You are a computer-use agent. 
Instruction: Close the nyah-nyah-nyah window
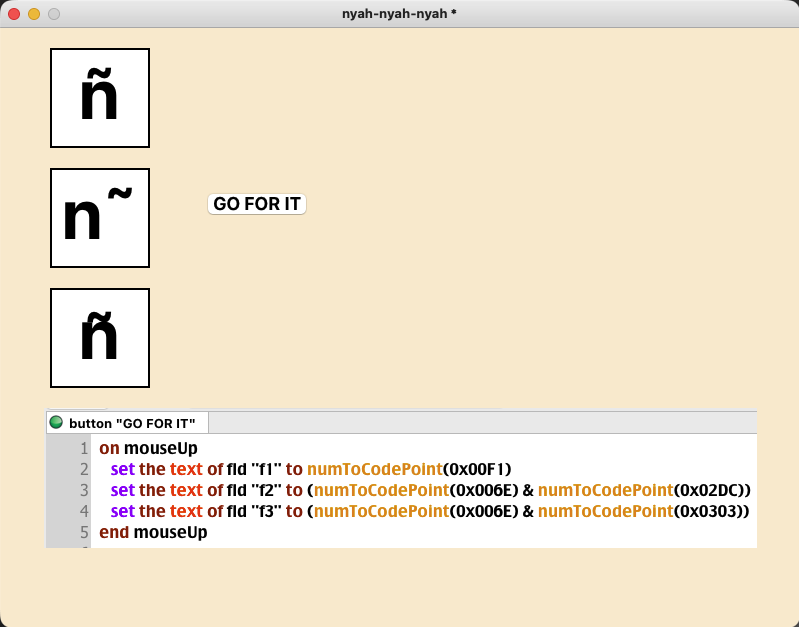[14, 14]
